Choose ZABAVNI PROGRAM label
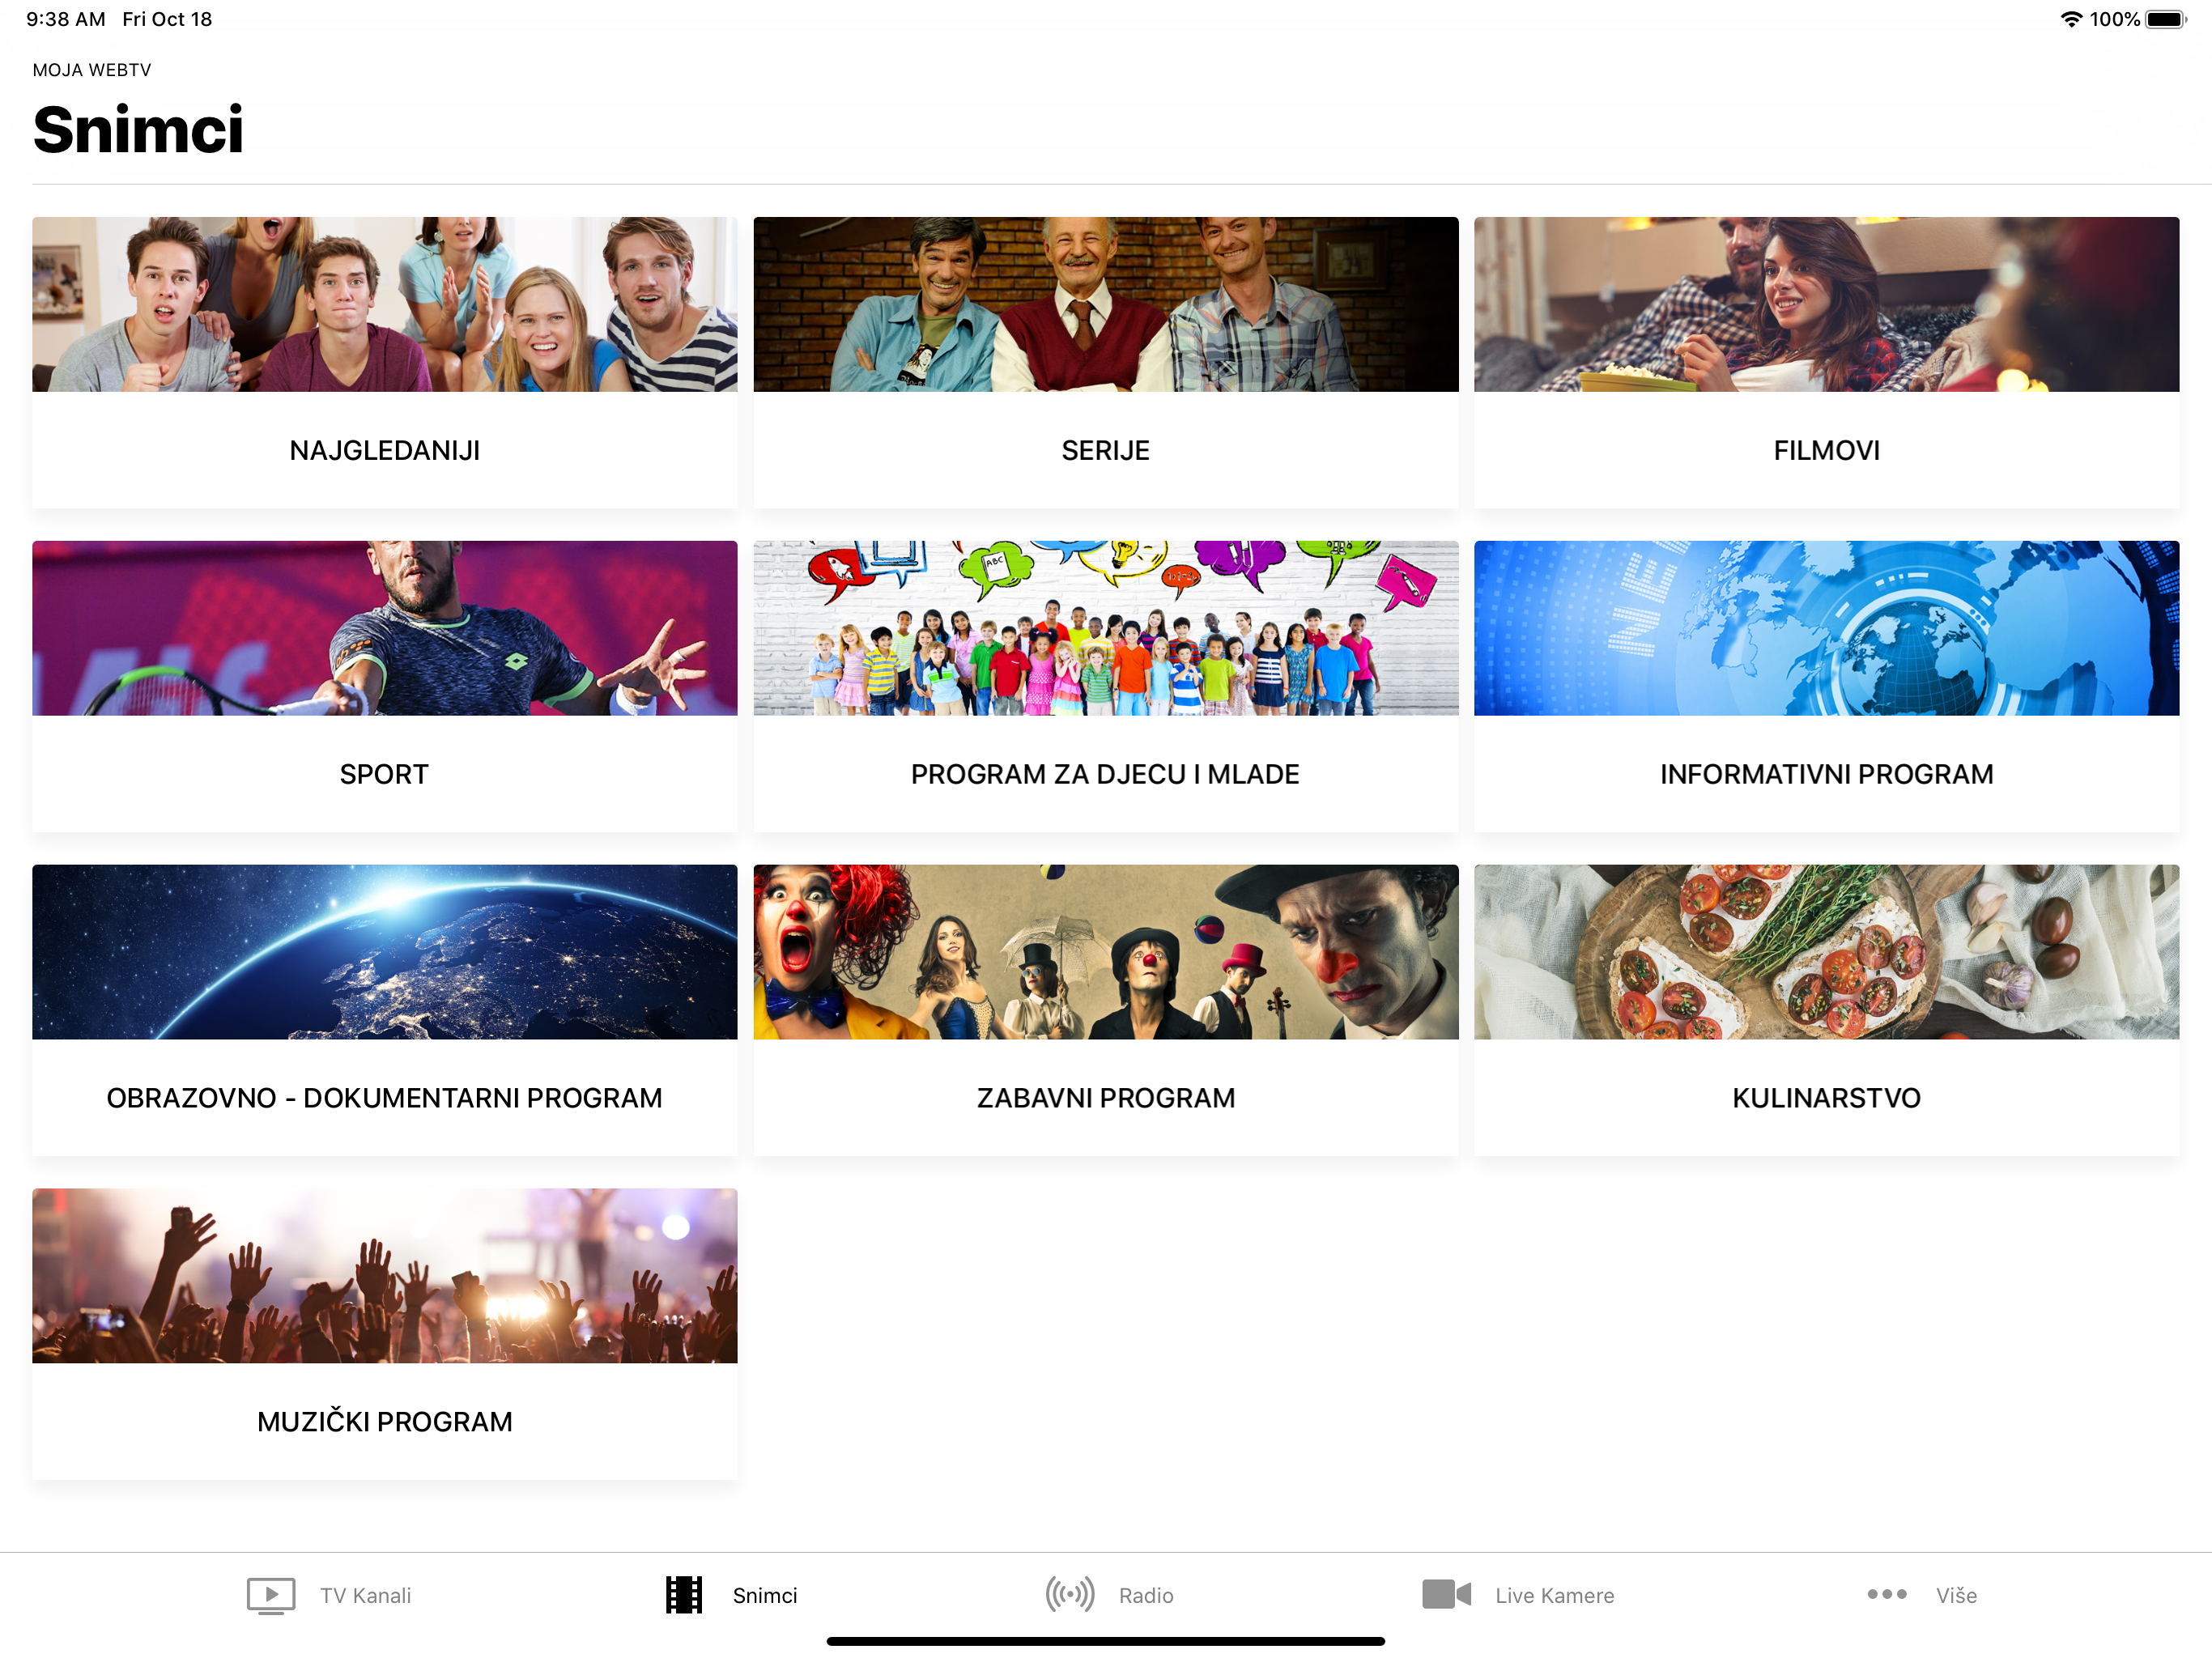The height and width of the screenshot is (1658, 2212). tap(1106, 1099)
